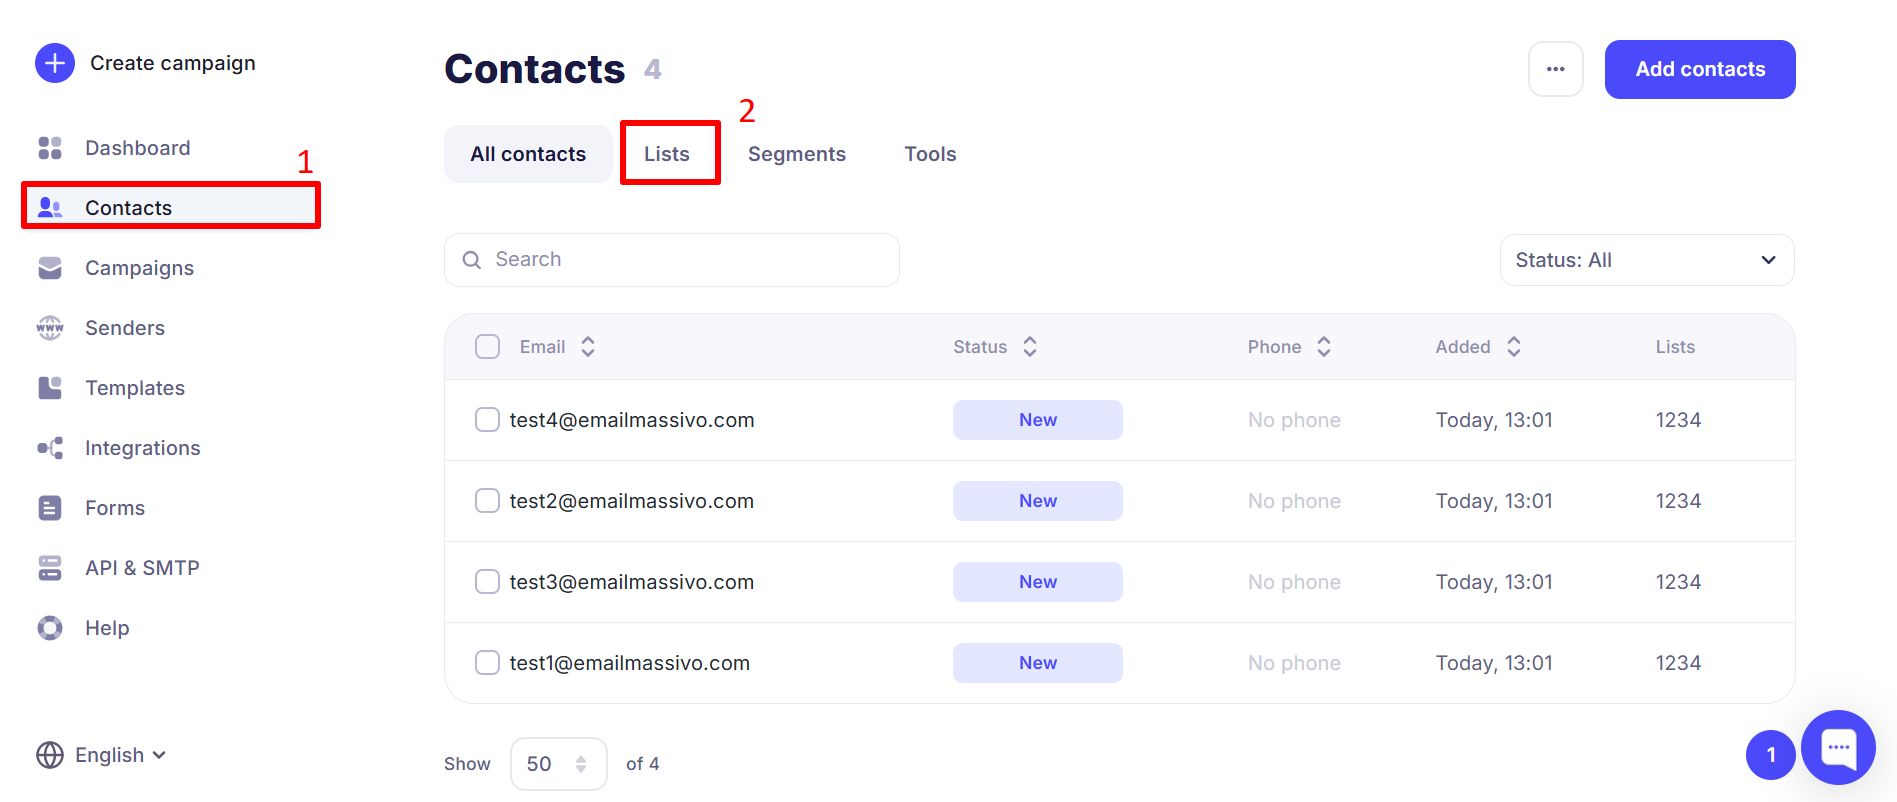
Task: Open the Dashboard grid icon
Action: pyautogui.click(x=50, y=148)
